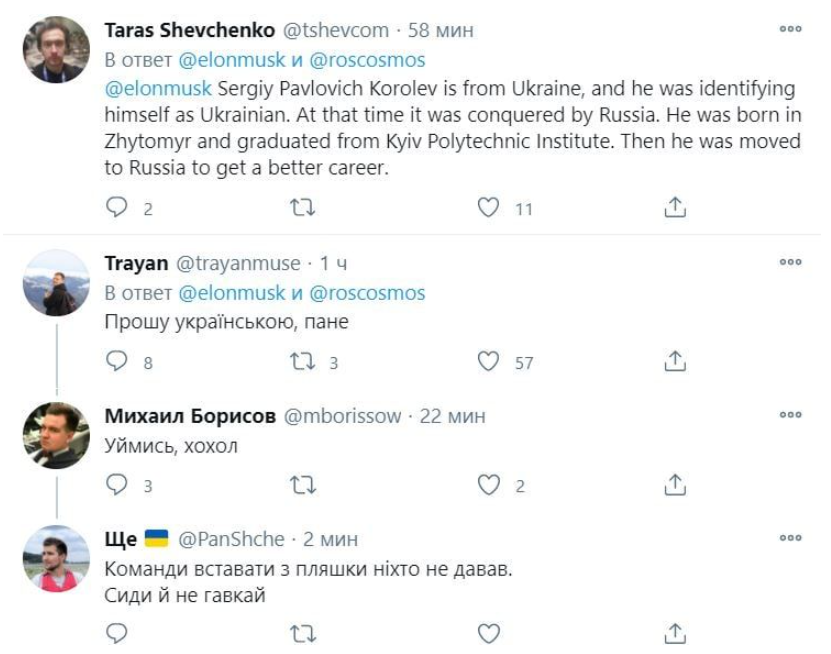Share the tweet by @PanShche
The height and width of the screenshot is (654, 831).
tap(675, 633)
